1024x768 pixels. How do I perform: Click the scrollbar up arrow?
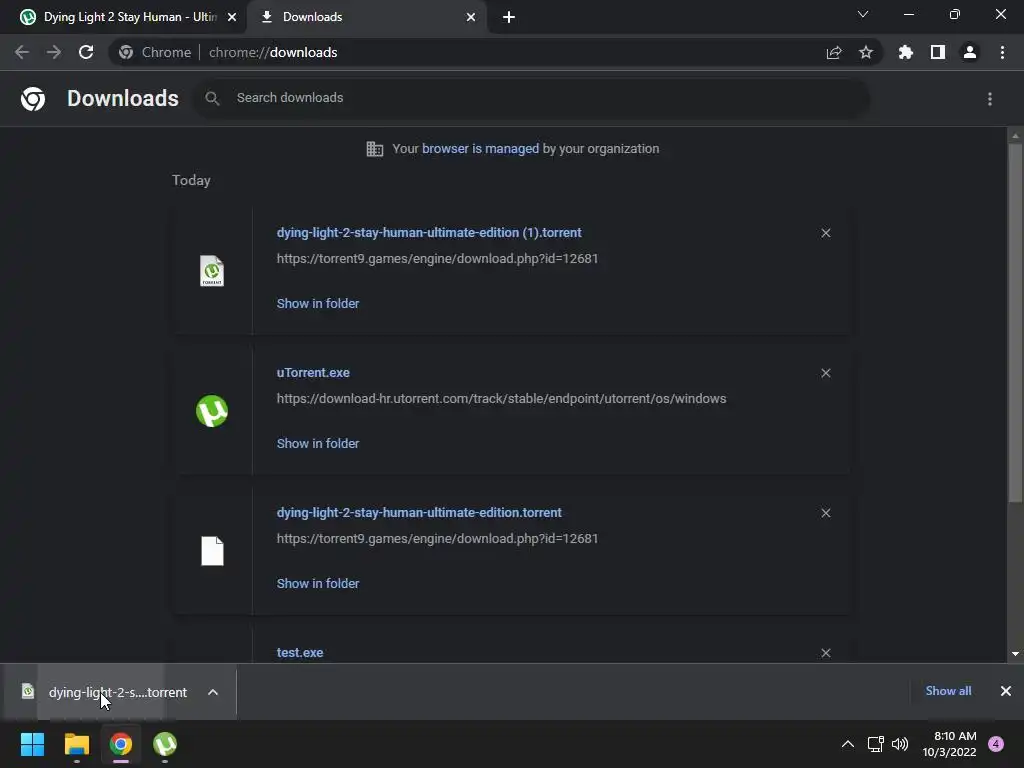1015,136
